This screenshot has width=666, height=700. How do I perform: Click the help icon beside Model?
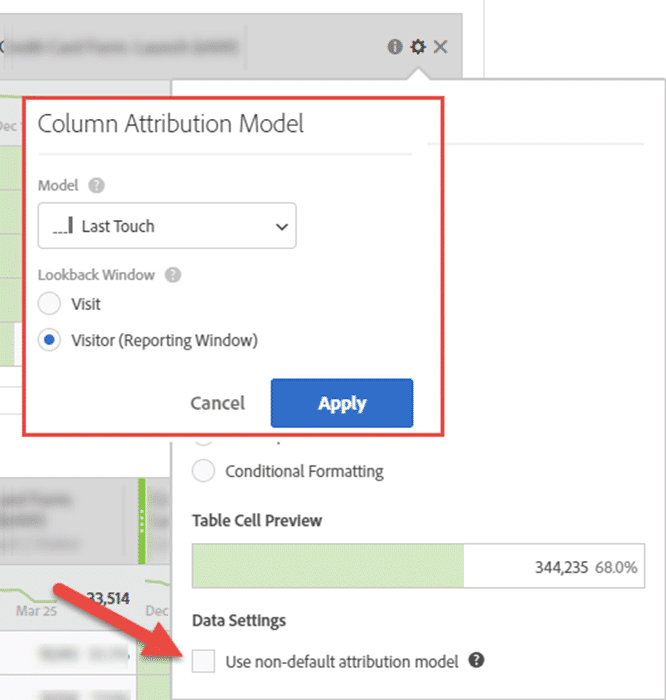coord(96,186)
